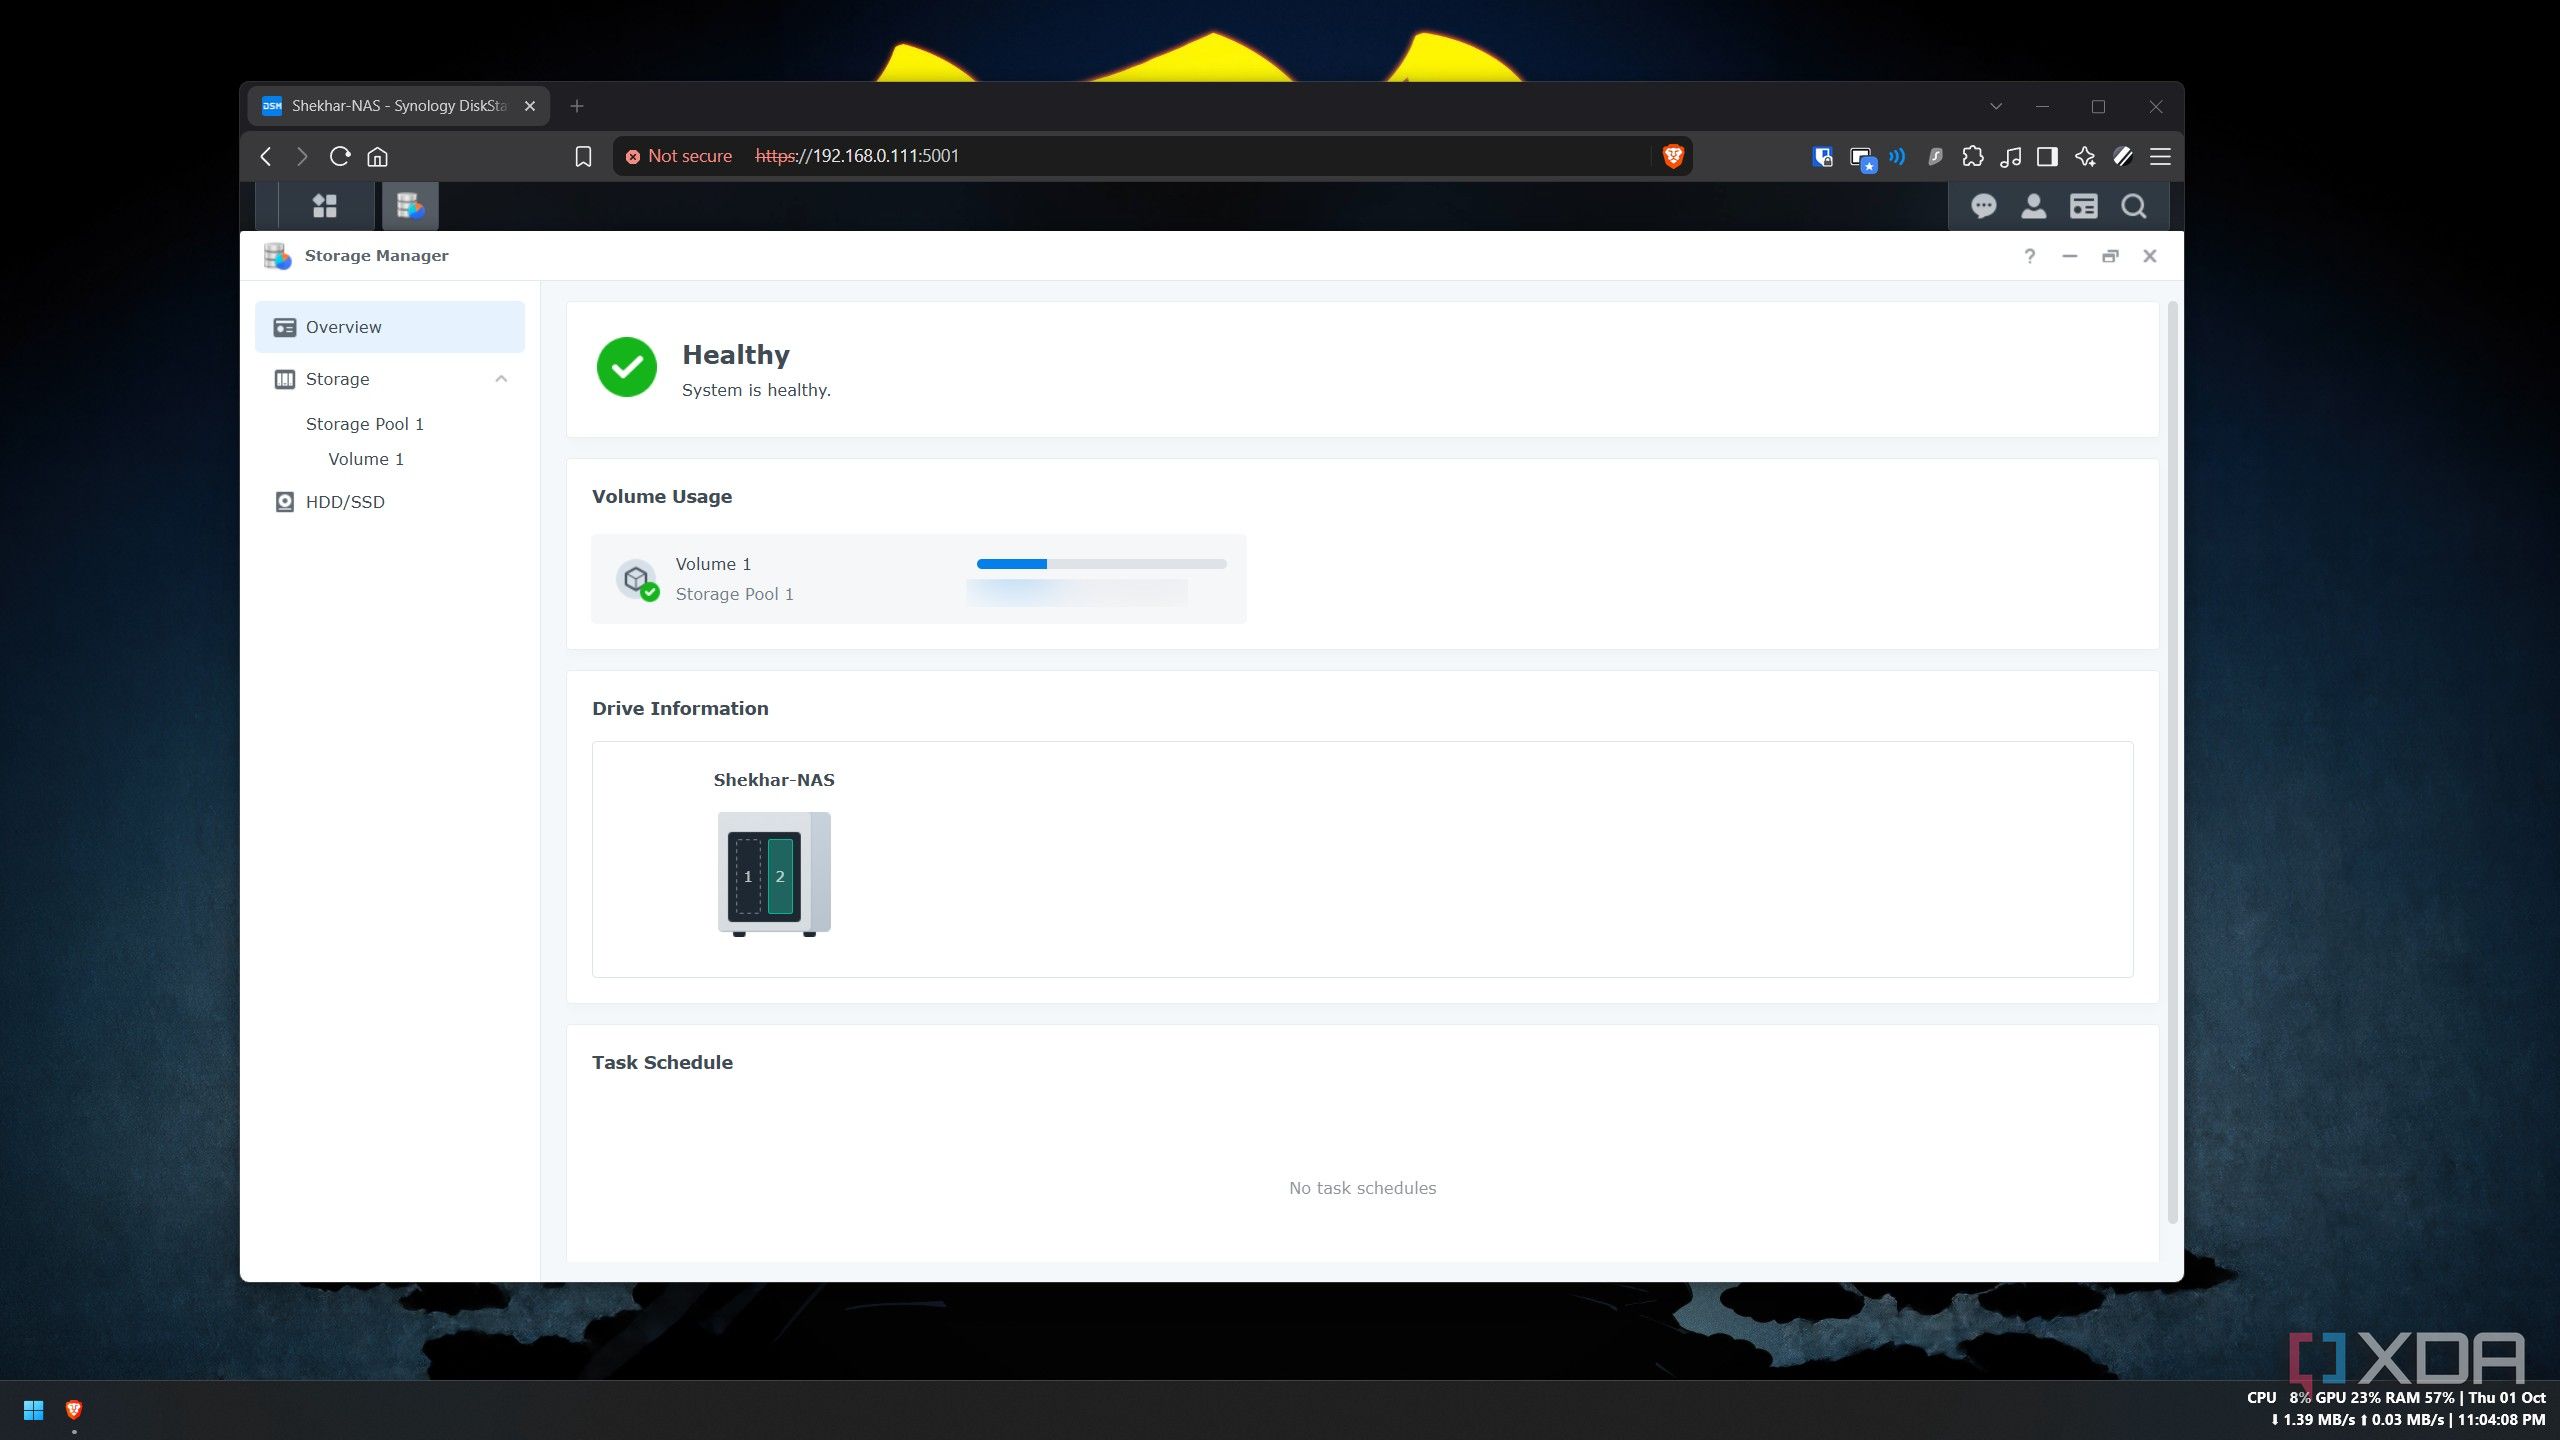
Task: Select the Overview sidebar item
Action: (390, 327)
